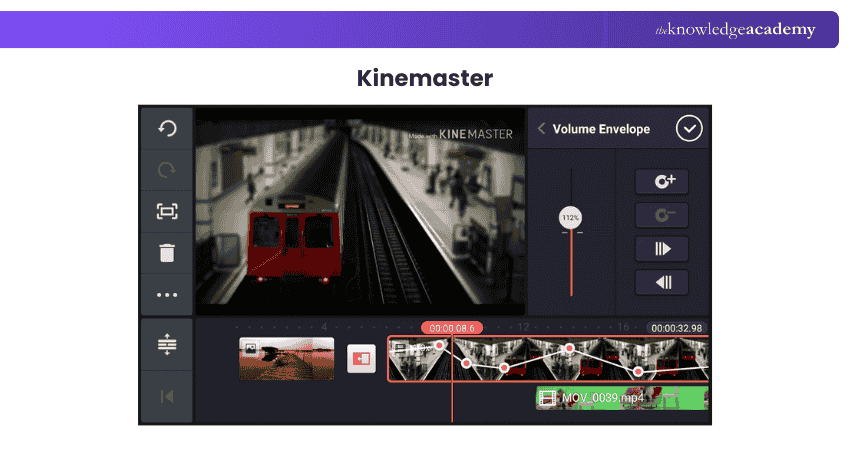Open the three-dot more options menu

(167, 295)
